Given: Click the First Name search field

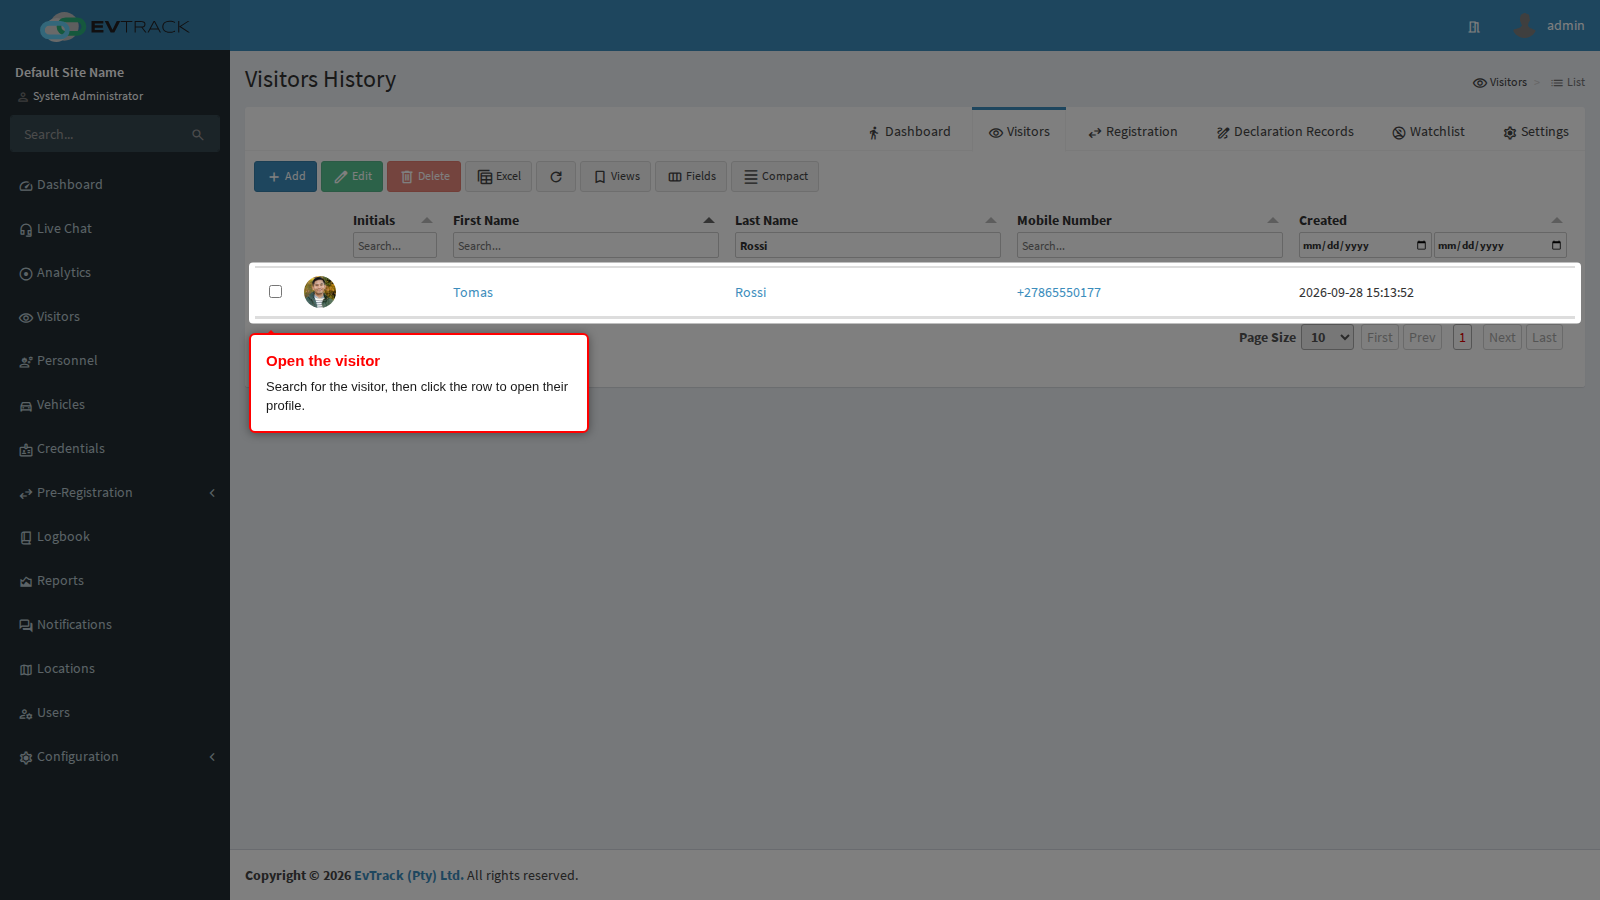Looking at the screenshot, I should (586, 245).
